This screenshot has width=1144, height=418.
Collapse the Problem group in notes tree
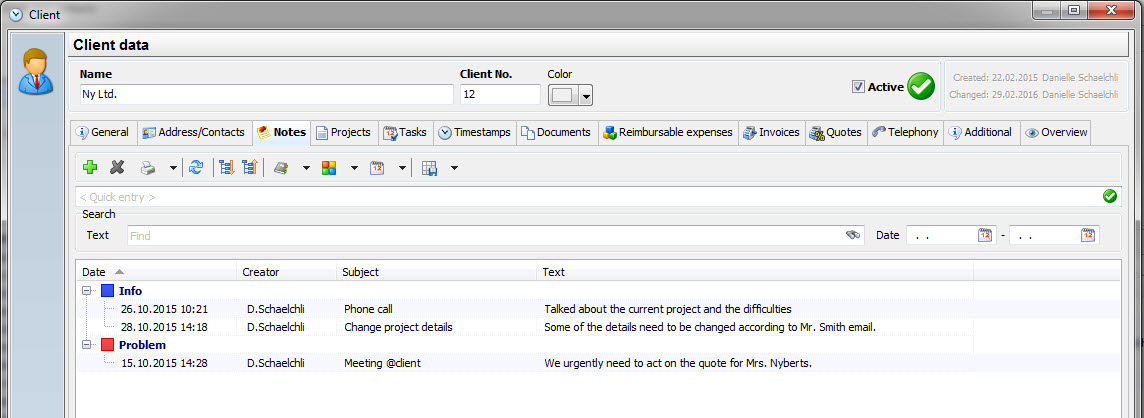87,345
